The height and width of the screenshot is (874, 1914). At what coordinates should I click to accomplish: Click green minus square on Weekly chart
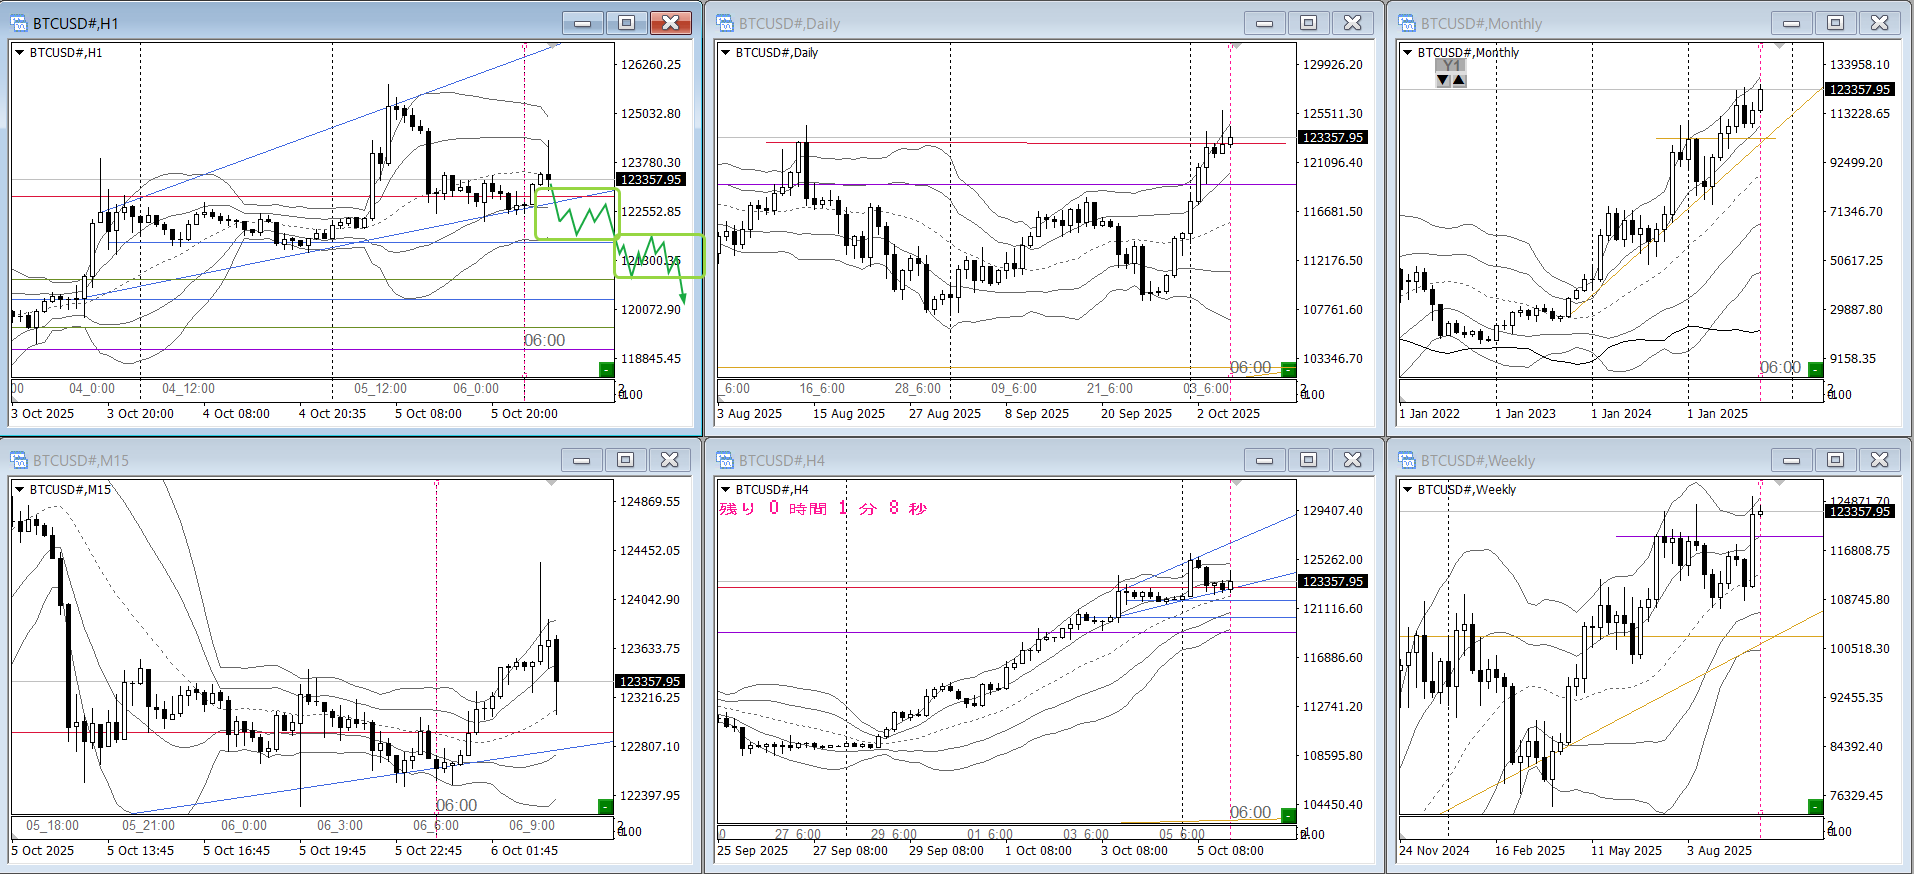[1815, 807]
